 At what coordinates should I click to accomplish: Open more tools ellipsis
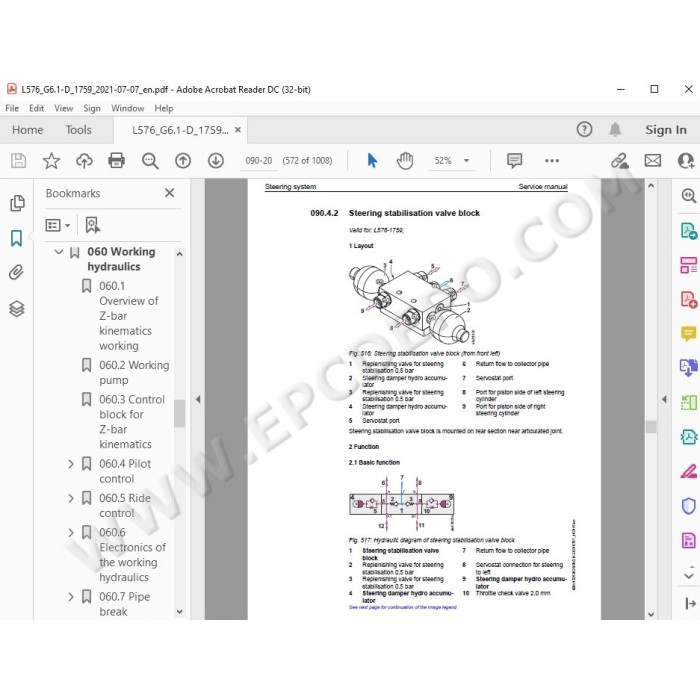coord(552,161)
